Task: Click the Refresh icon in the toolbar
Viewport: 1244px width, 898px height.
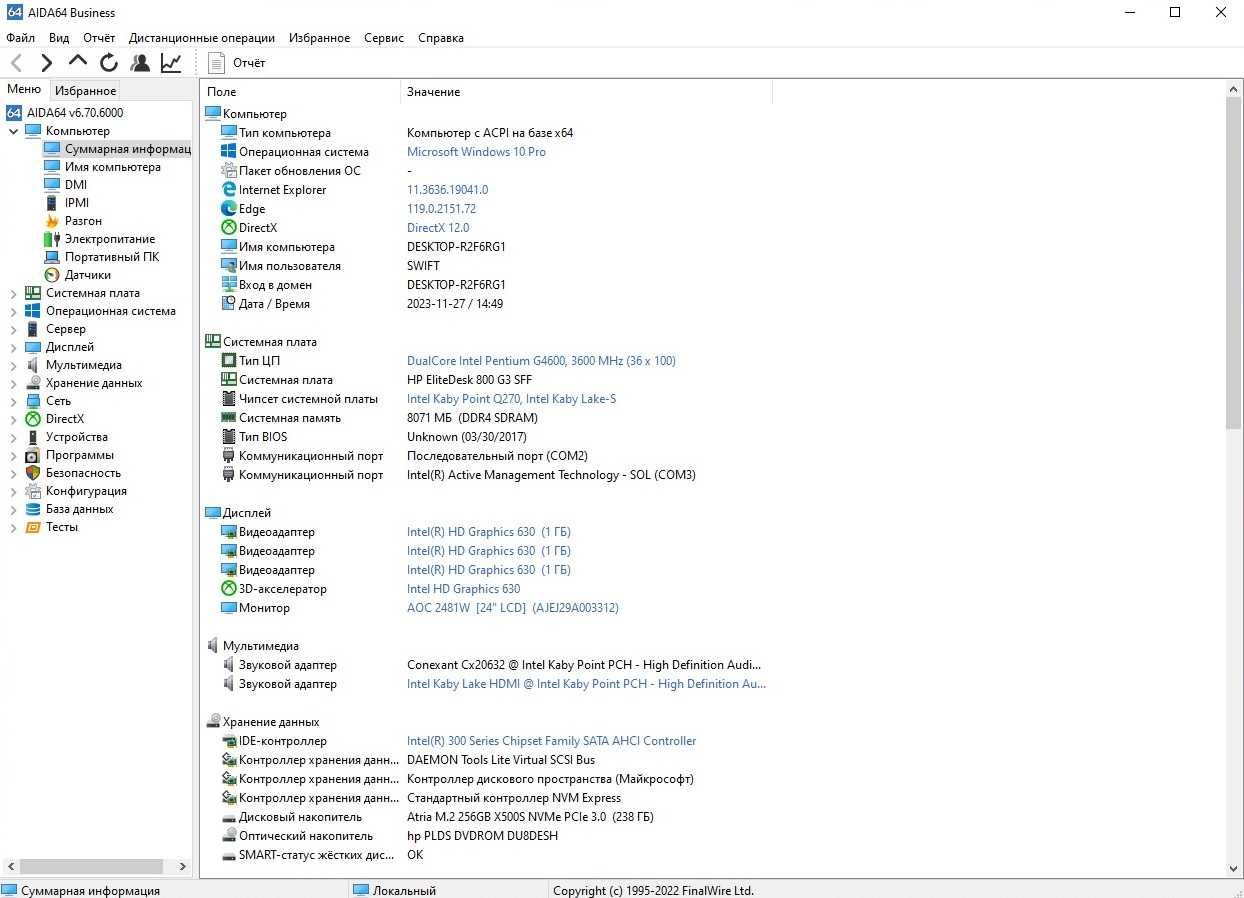Action: pos(109,63)
